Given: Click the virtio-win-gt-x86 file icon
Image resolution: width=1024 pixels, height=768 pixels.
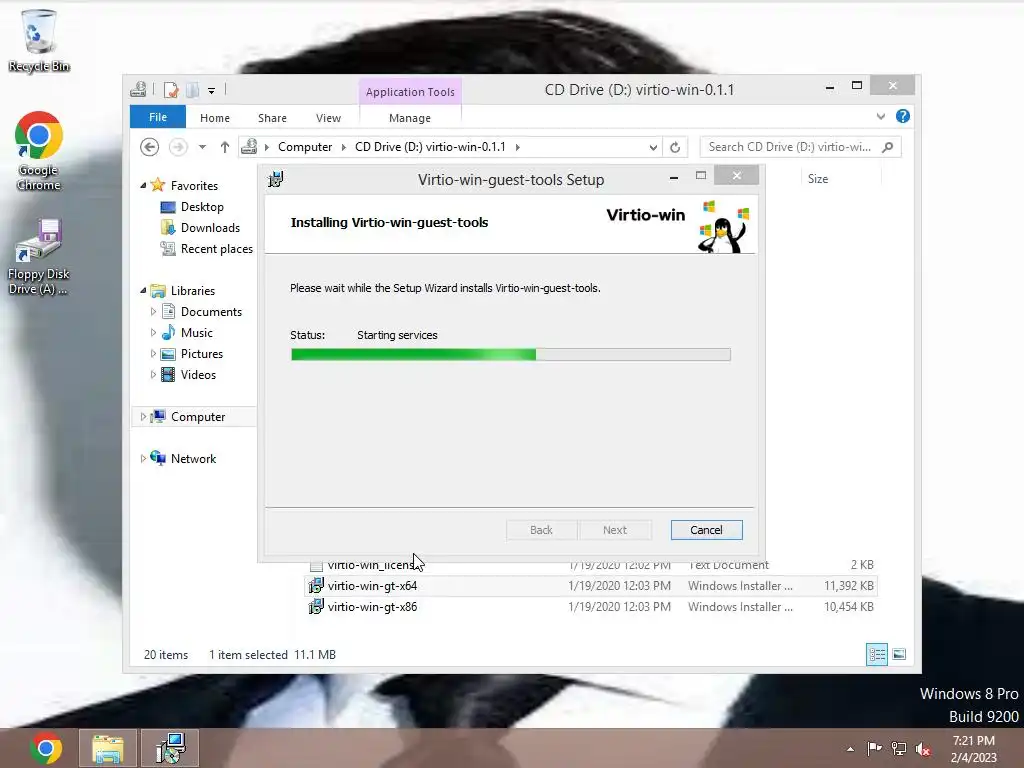Looking at the screenshot, I should coord(316,607).
